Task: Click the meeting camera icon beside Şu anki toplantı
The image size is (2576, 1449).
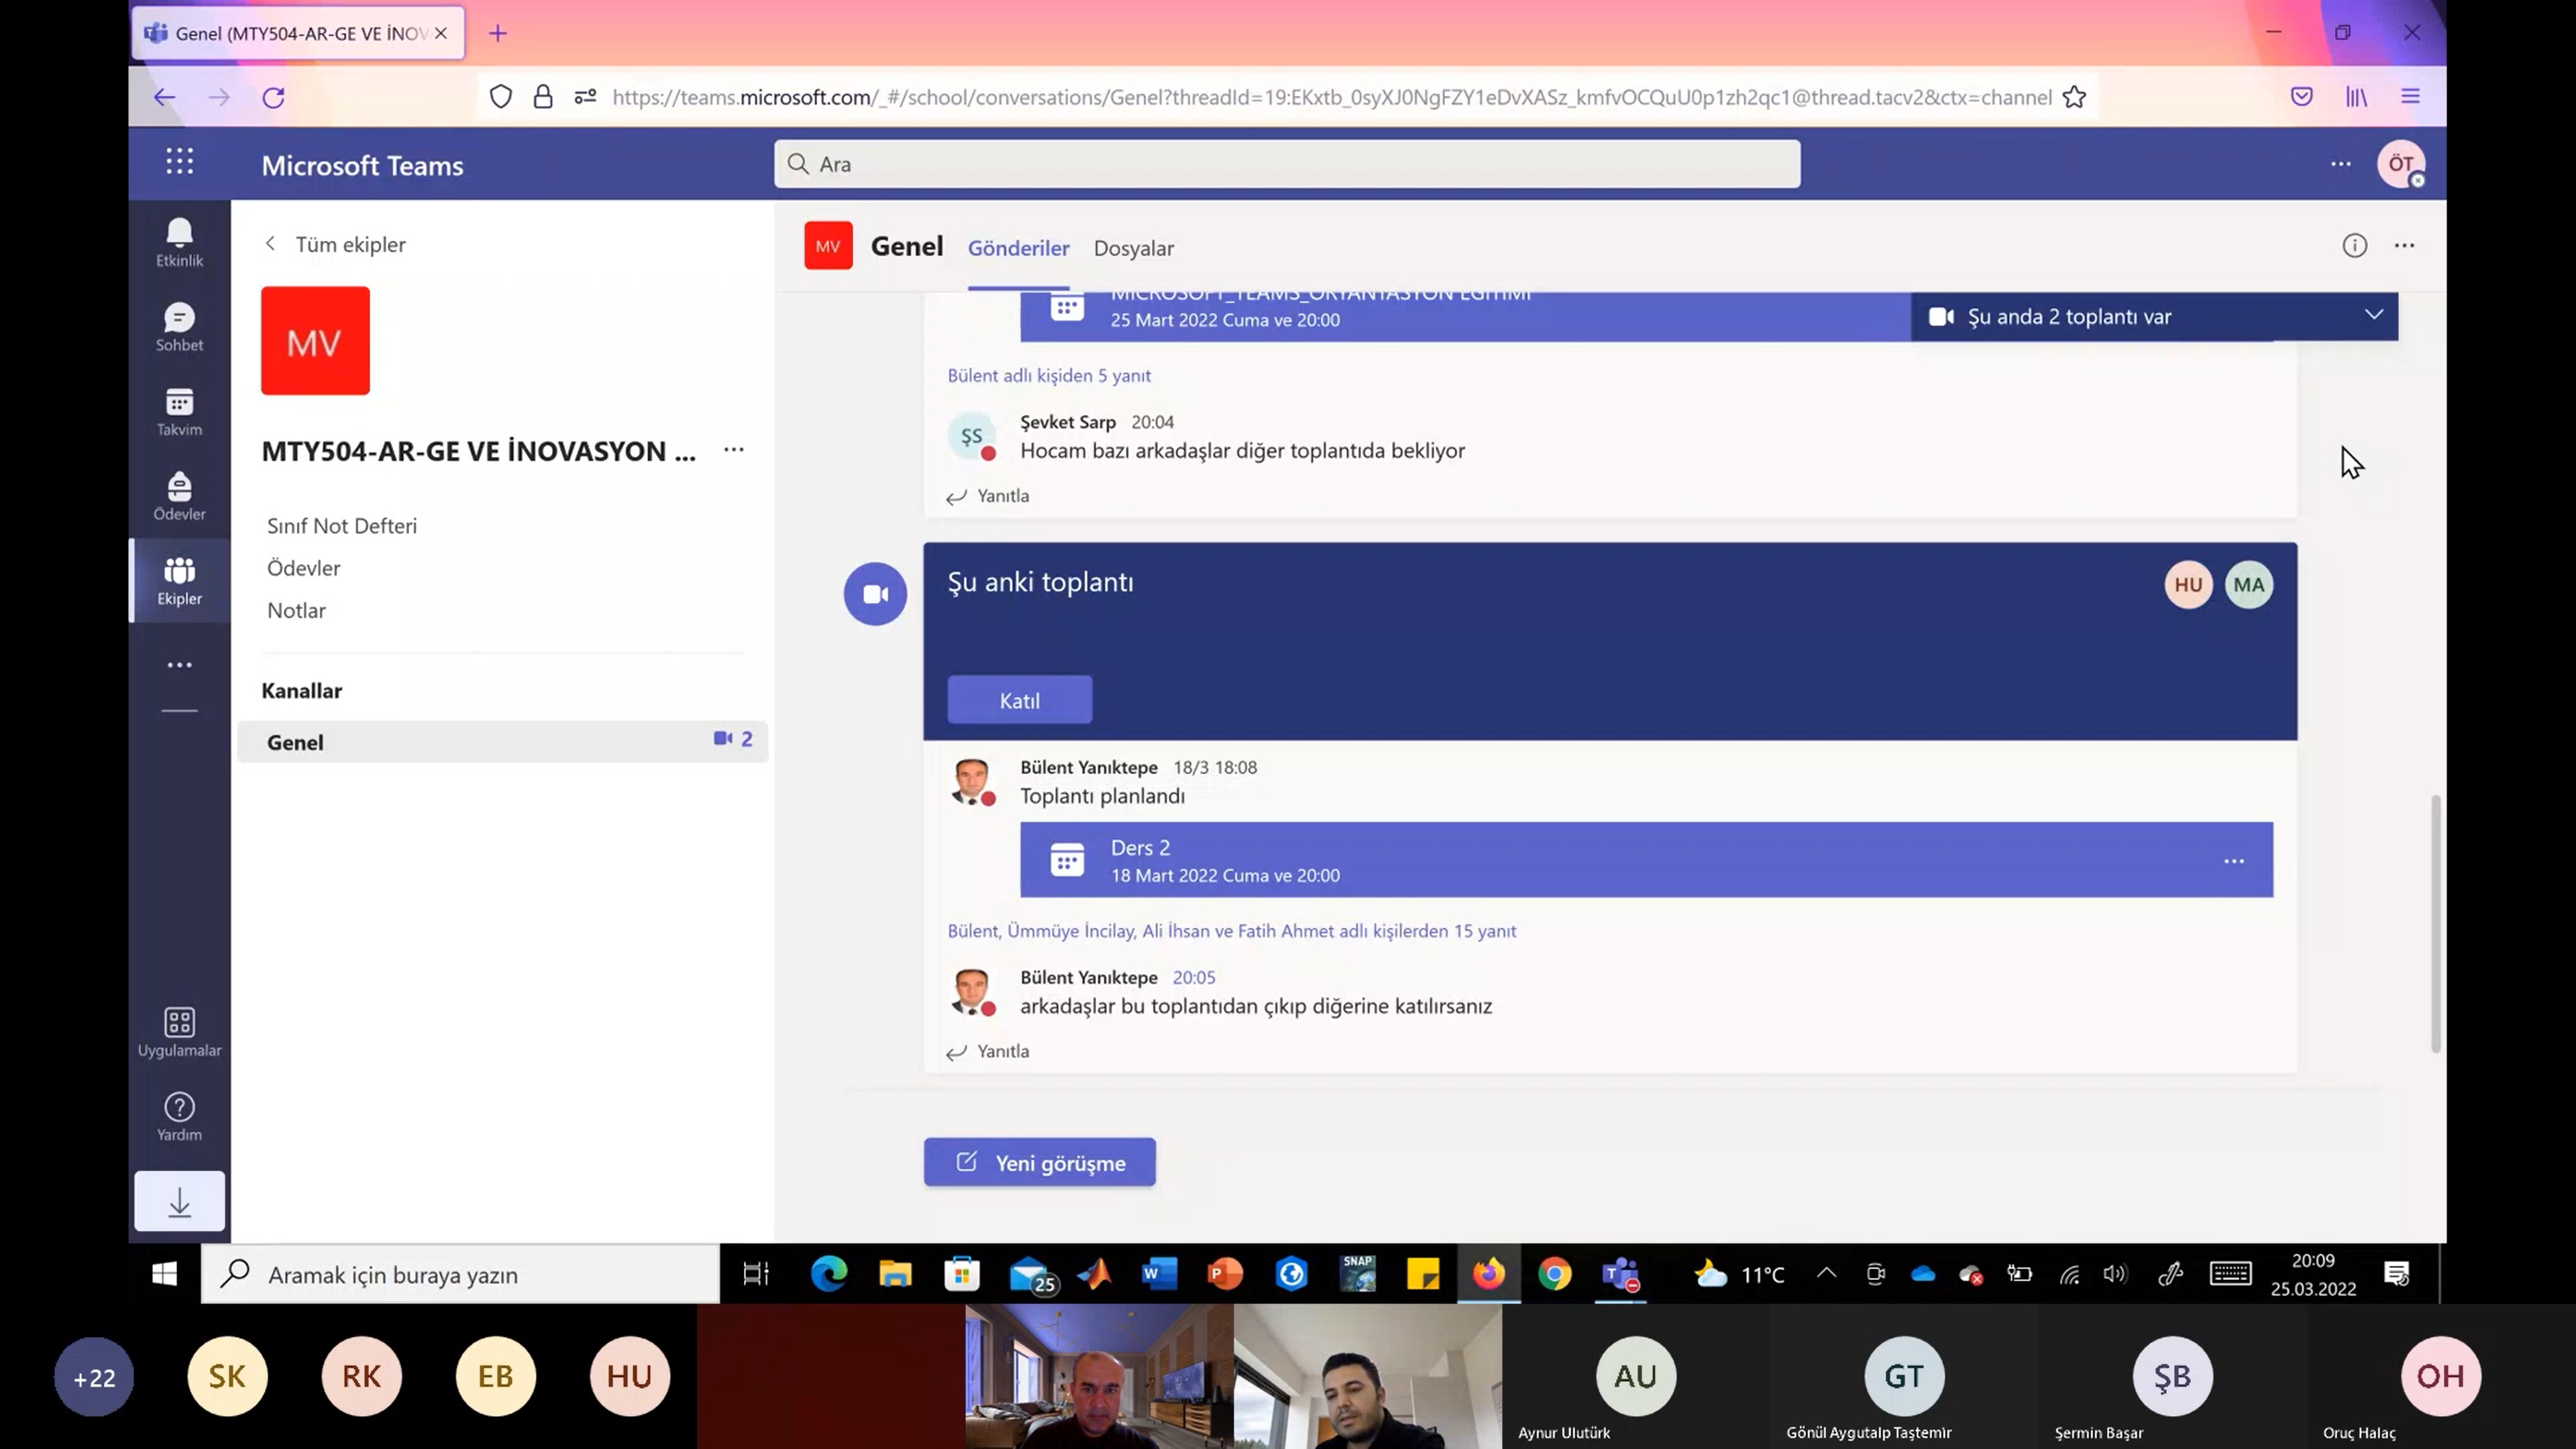Action: click(x=875, y=594)
